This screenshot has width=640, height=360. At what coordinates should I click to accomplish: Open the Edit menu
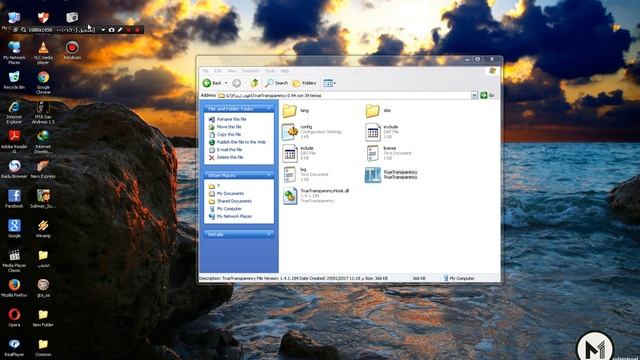[218, 71]
